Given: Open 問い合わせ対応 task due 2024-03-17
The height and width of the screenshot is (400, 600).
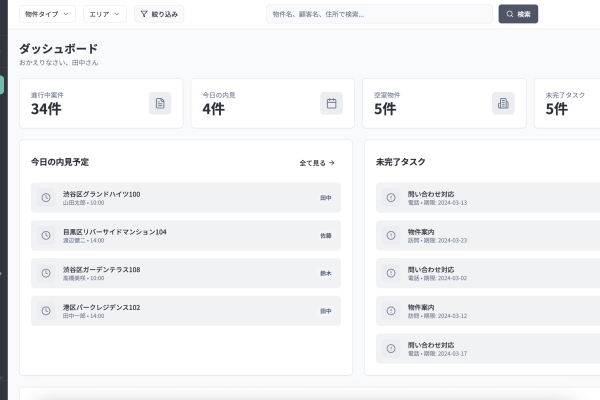Looking at the screenshot, I should pyautogui.click(x=488, y=348).
